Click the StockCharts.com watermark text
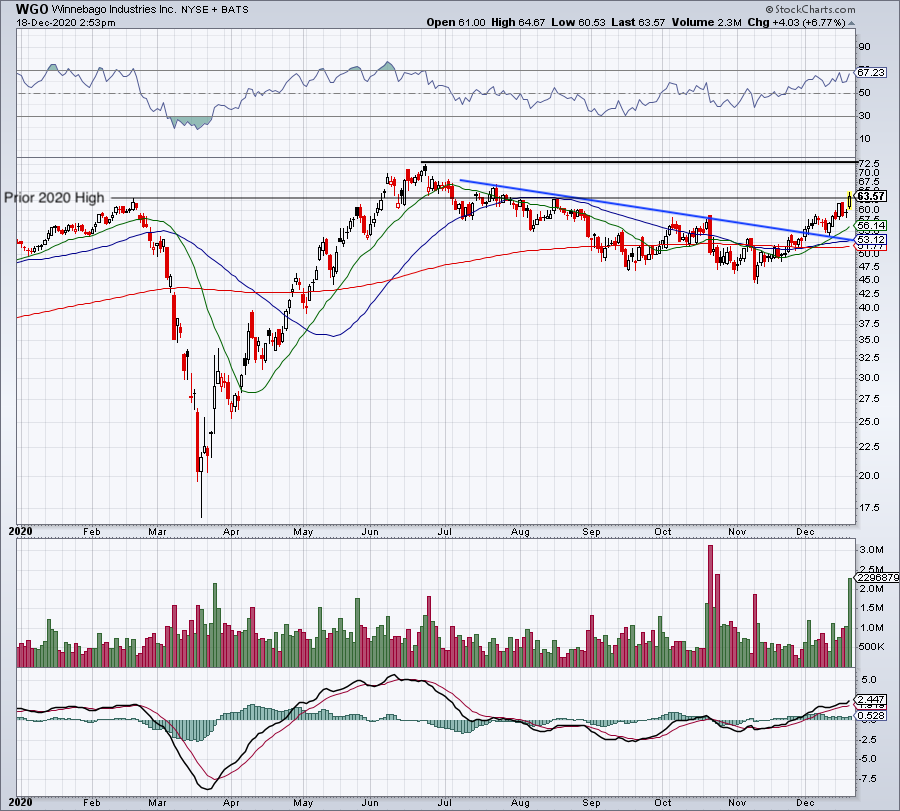Image resolution: width=900 pixels, height=811 pixels. click(810, 10)
